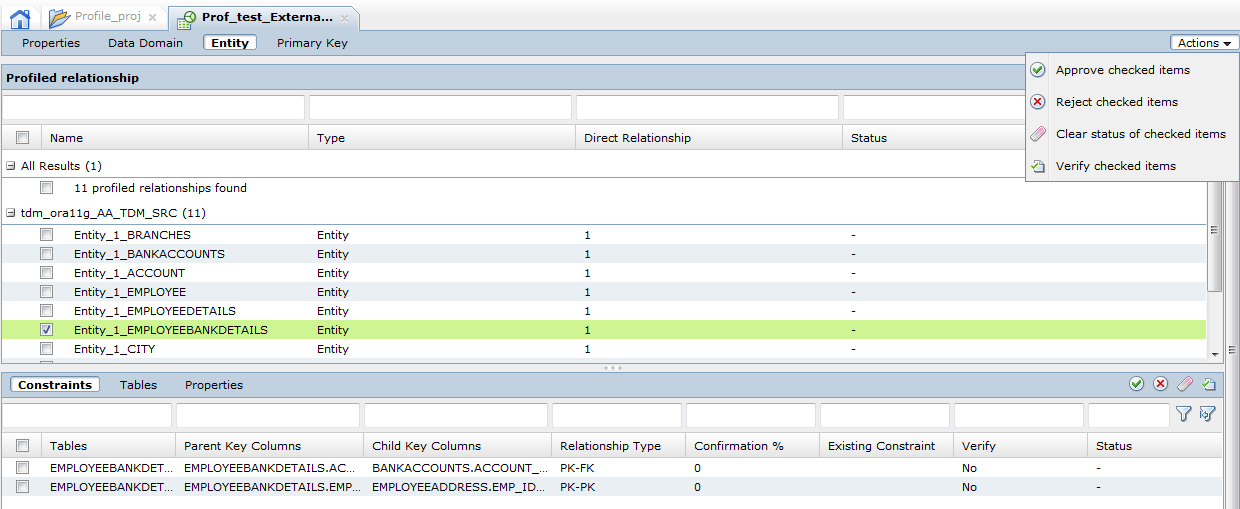
Task: Click the Parent Key Columns filter field
Action: pyautogui.click(x=268, y=415)
